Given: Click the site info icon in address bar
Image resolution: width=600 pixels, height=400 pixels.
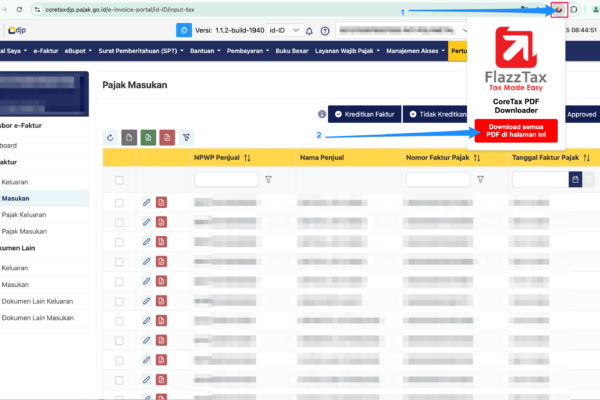Looking at the screenshot, I should click(37, 10).
